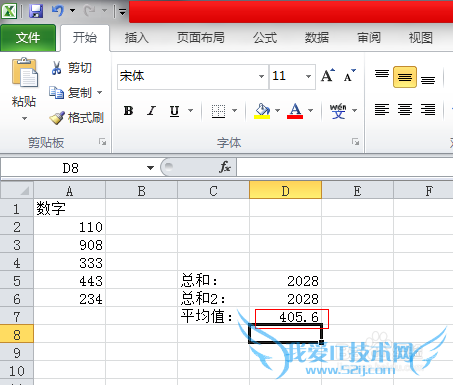
Task: Save the workbook with floppy icon
Action: [36, 11]
